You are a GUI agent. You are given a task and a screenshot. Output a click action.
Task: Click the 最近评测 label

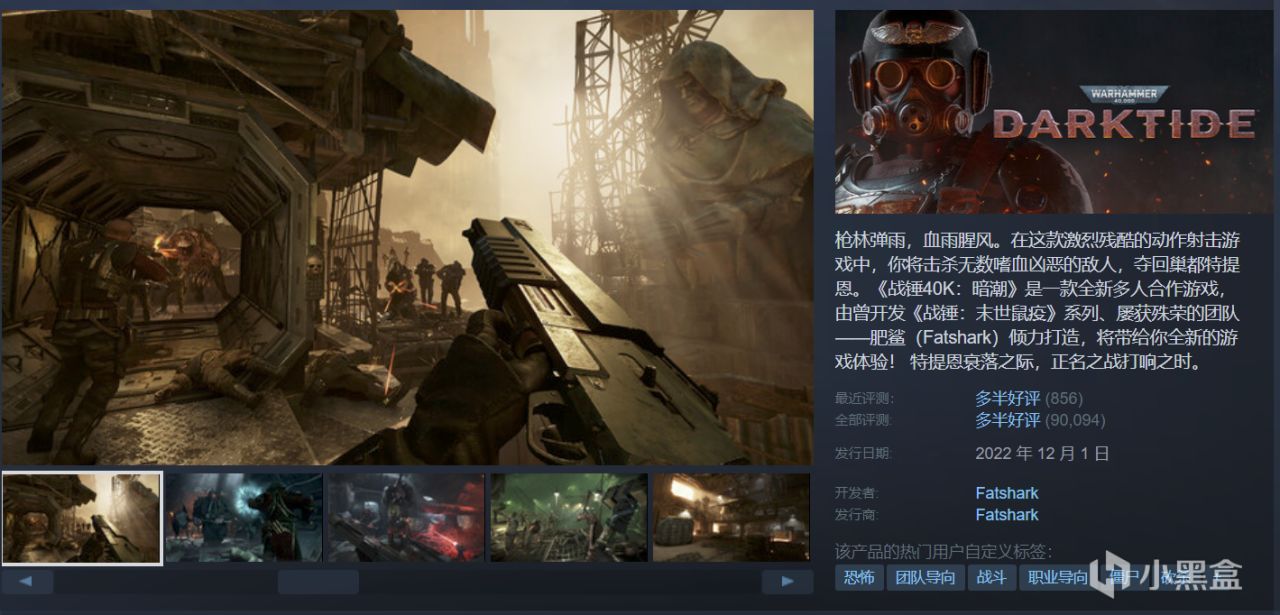point(863,399)
